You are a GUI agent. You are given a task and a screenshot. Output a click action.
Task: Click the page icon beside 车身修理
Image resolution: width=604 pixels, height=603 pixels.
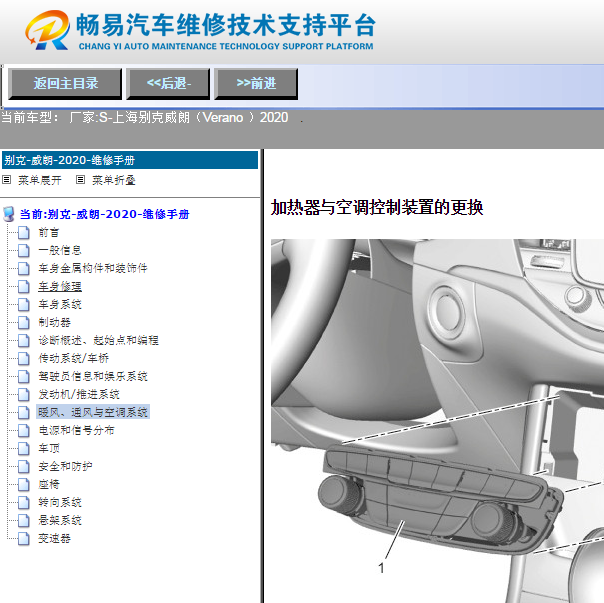pyautogui.click(x=23, y=286)
